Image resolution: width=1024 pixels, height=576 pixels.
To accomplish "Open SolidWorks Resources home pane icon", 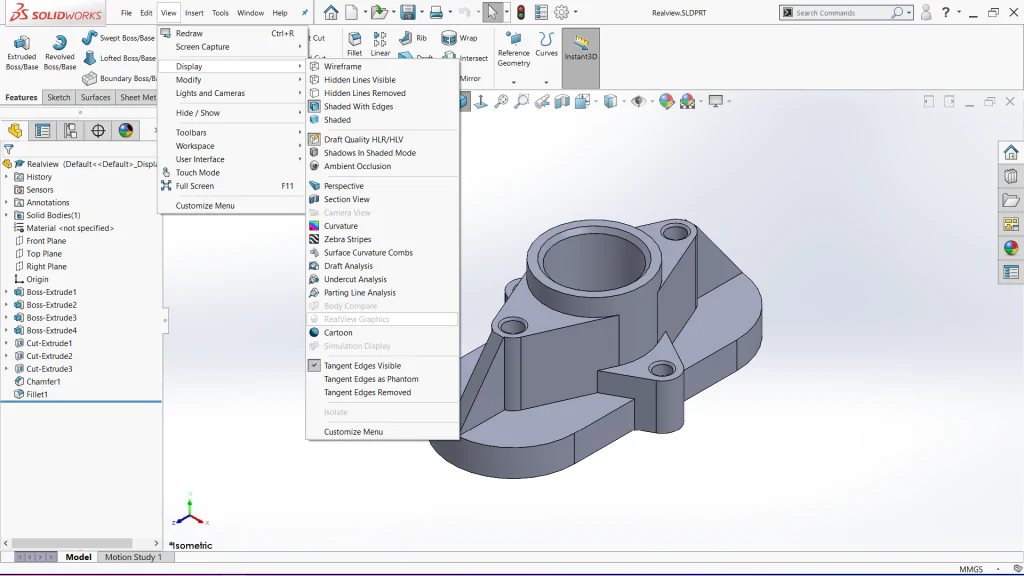I will pyautogui.click(x=1011, y=152).
